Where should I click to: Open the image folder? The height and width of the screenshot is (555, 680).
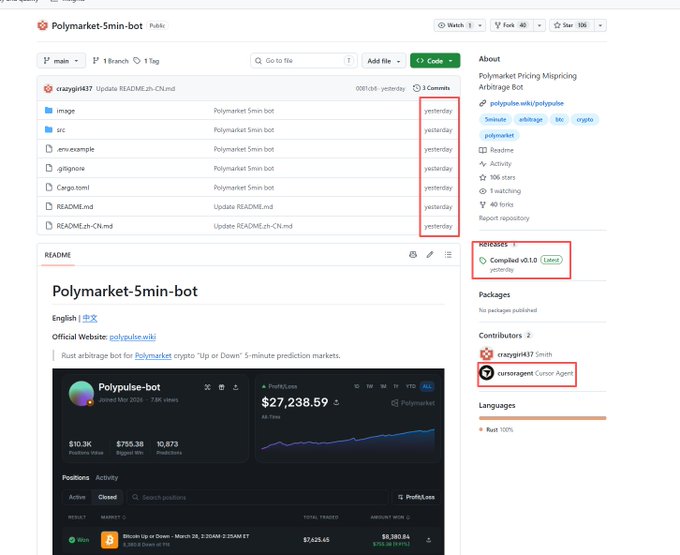[65, 111]
